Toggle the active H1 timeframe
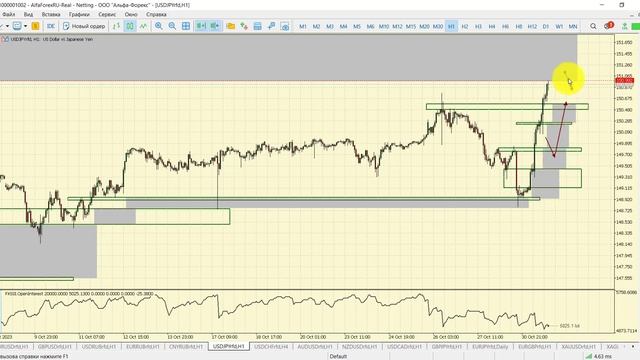 click(x=451, y=26)
